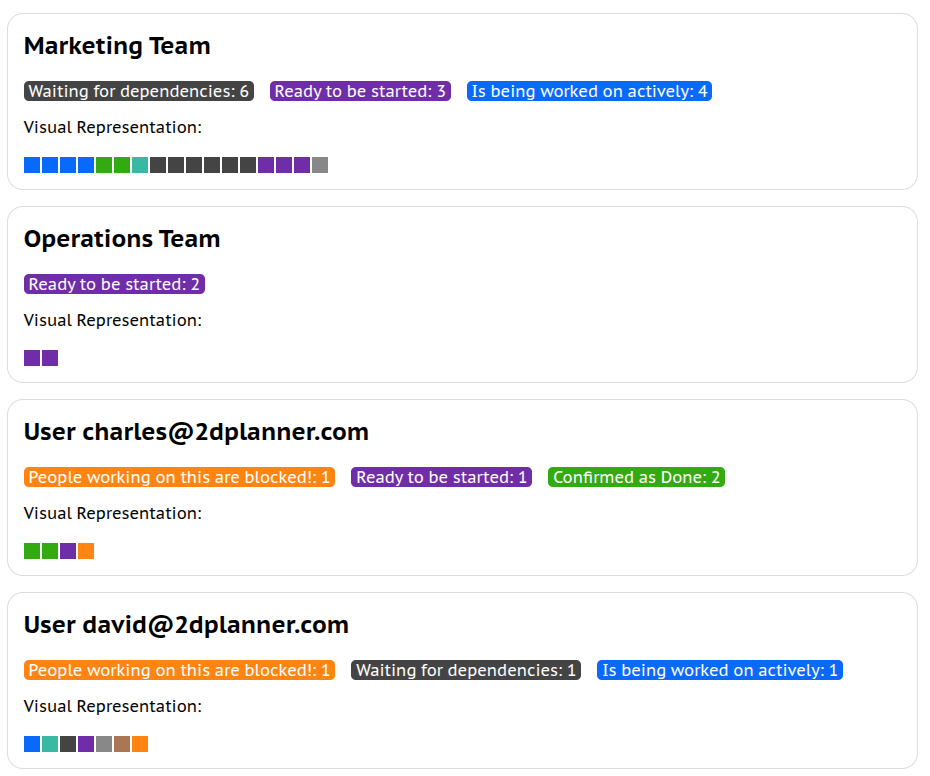930x776 pixels.
Task: Click david's 'People working on this are blocked' badge
Action: tap(179, 671)
